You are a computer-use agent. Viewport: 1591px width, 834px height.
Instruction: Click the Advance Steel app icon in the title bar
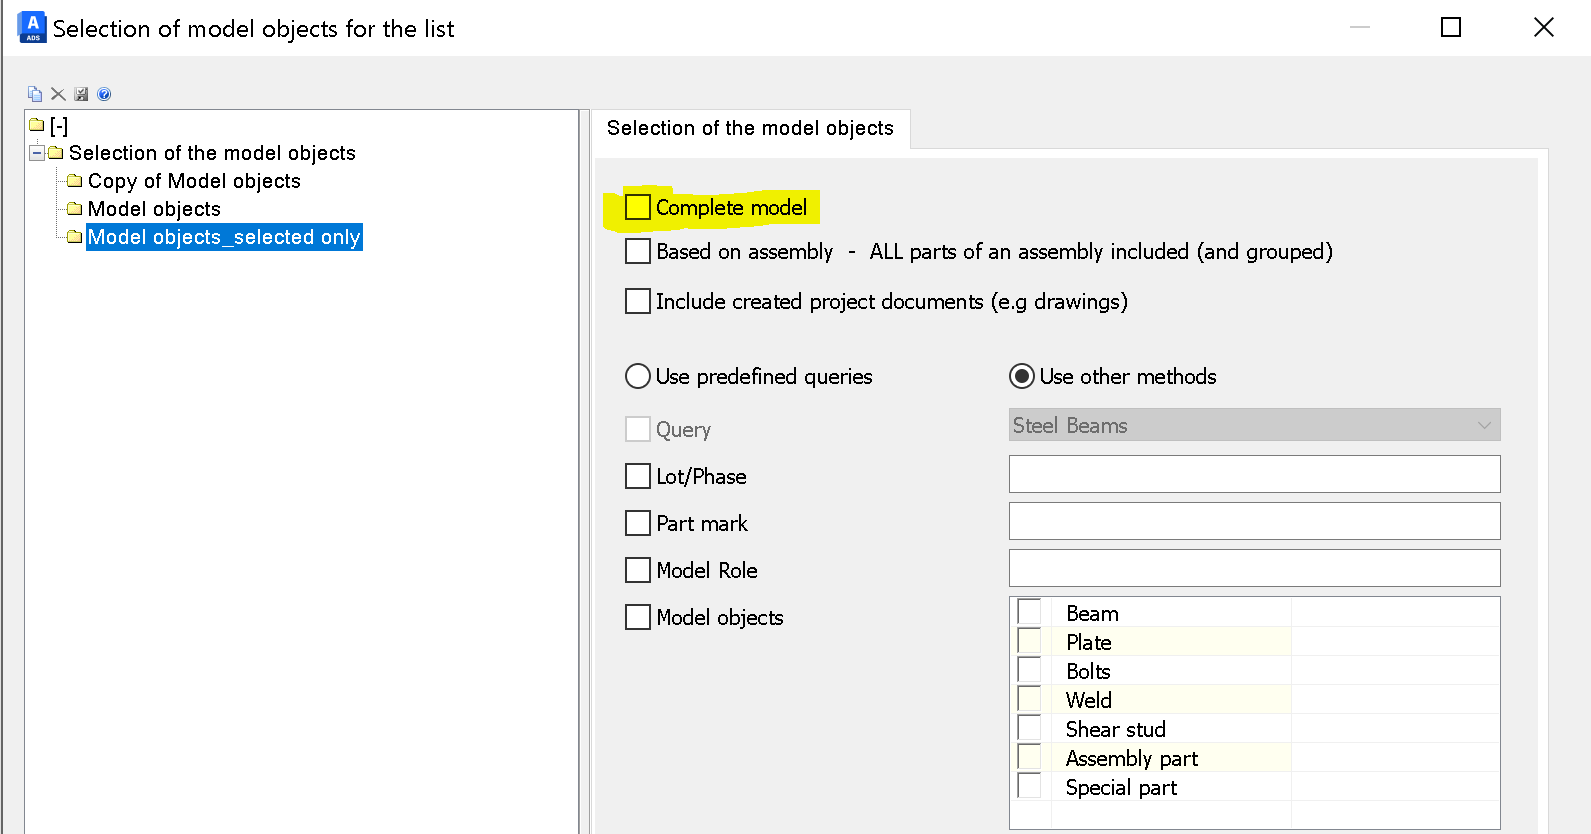pos(32,27)
